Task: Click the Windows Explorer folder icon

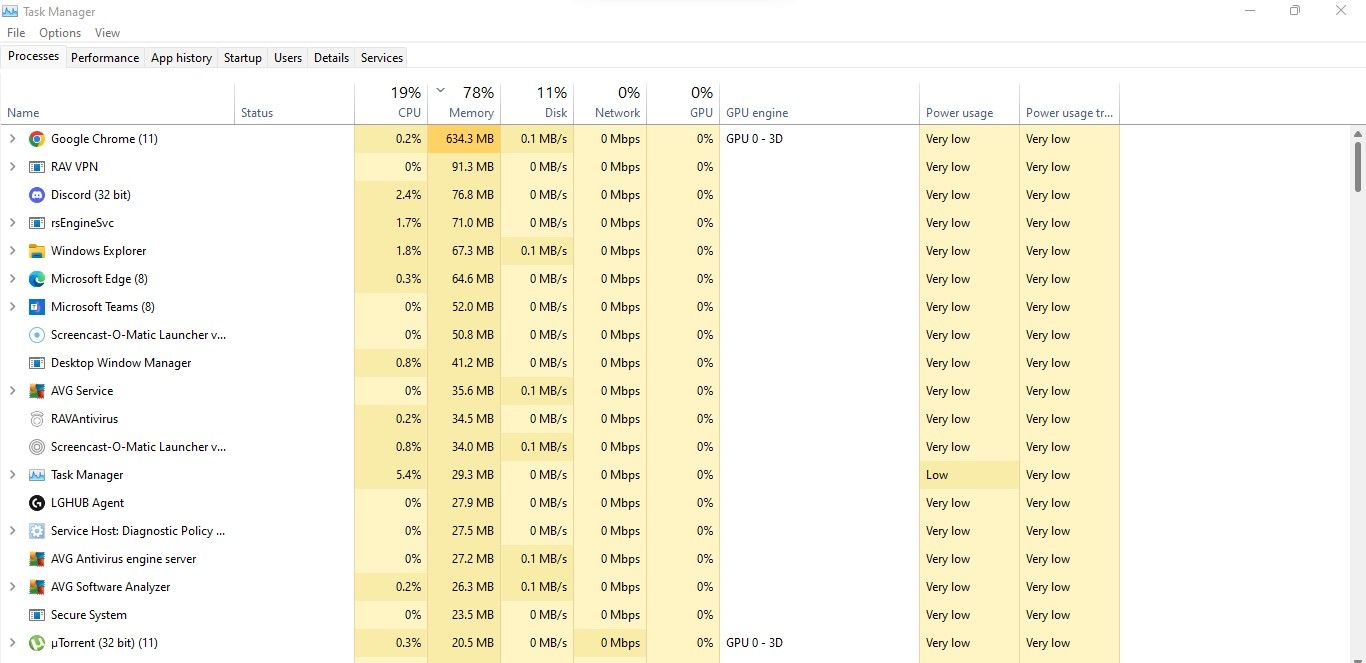Action: tap(37, 251)
